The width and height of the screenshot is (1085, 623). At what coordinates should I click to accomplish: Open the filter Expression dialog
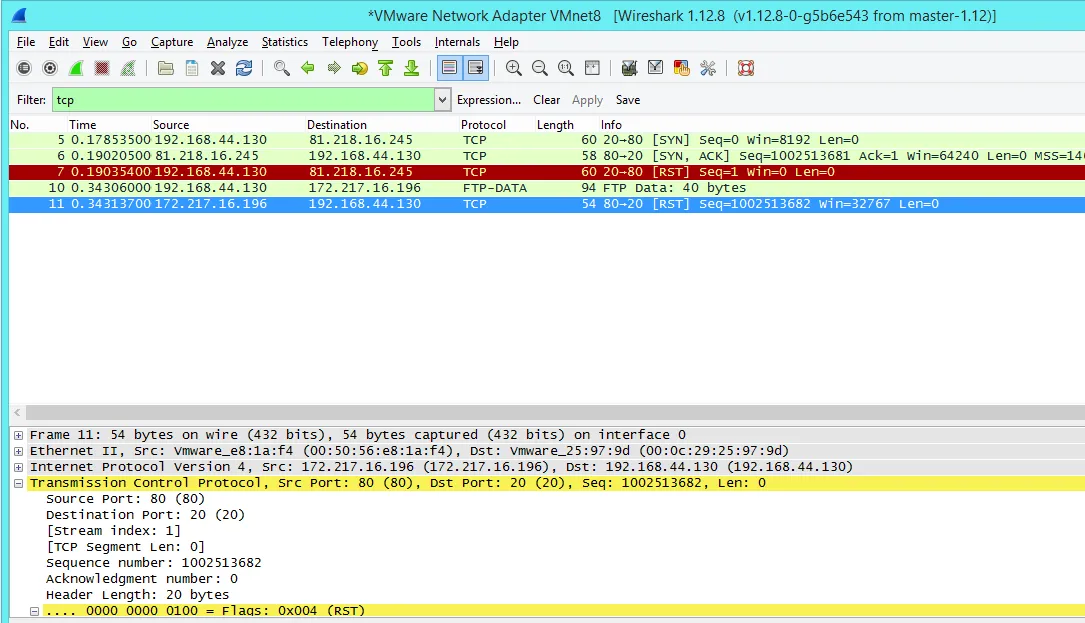pyautogui.click(x=489, y=100)
